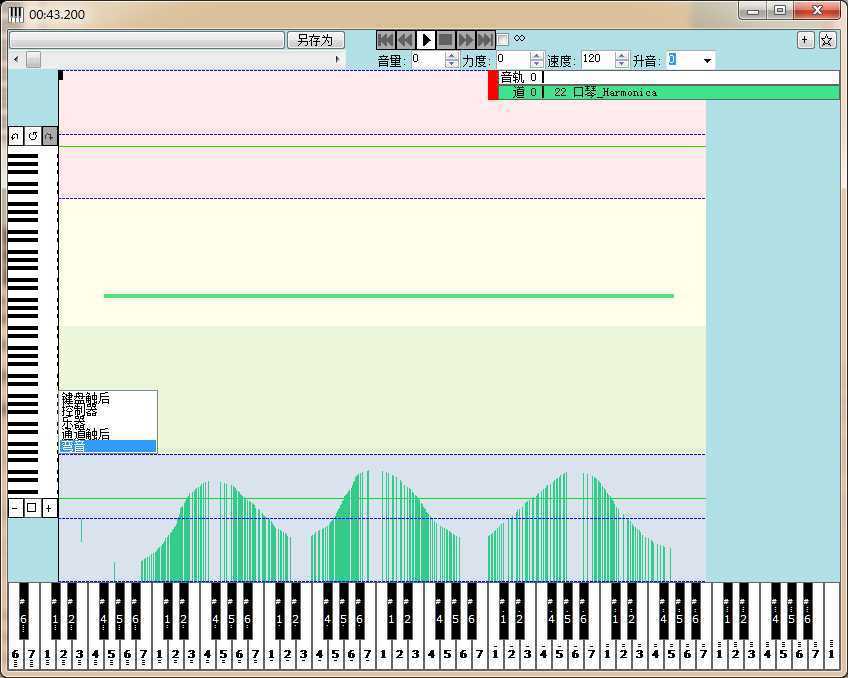Viewport: 848px width, 678px height.
Task: Start playback with the play button
Action: coord(426,40)
